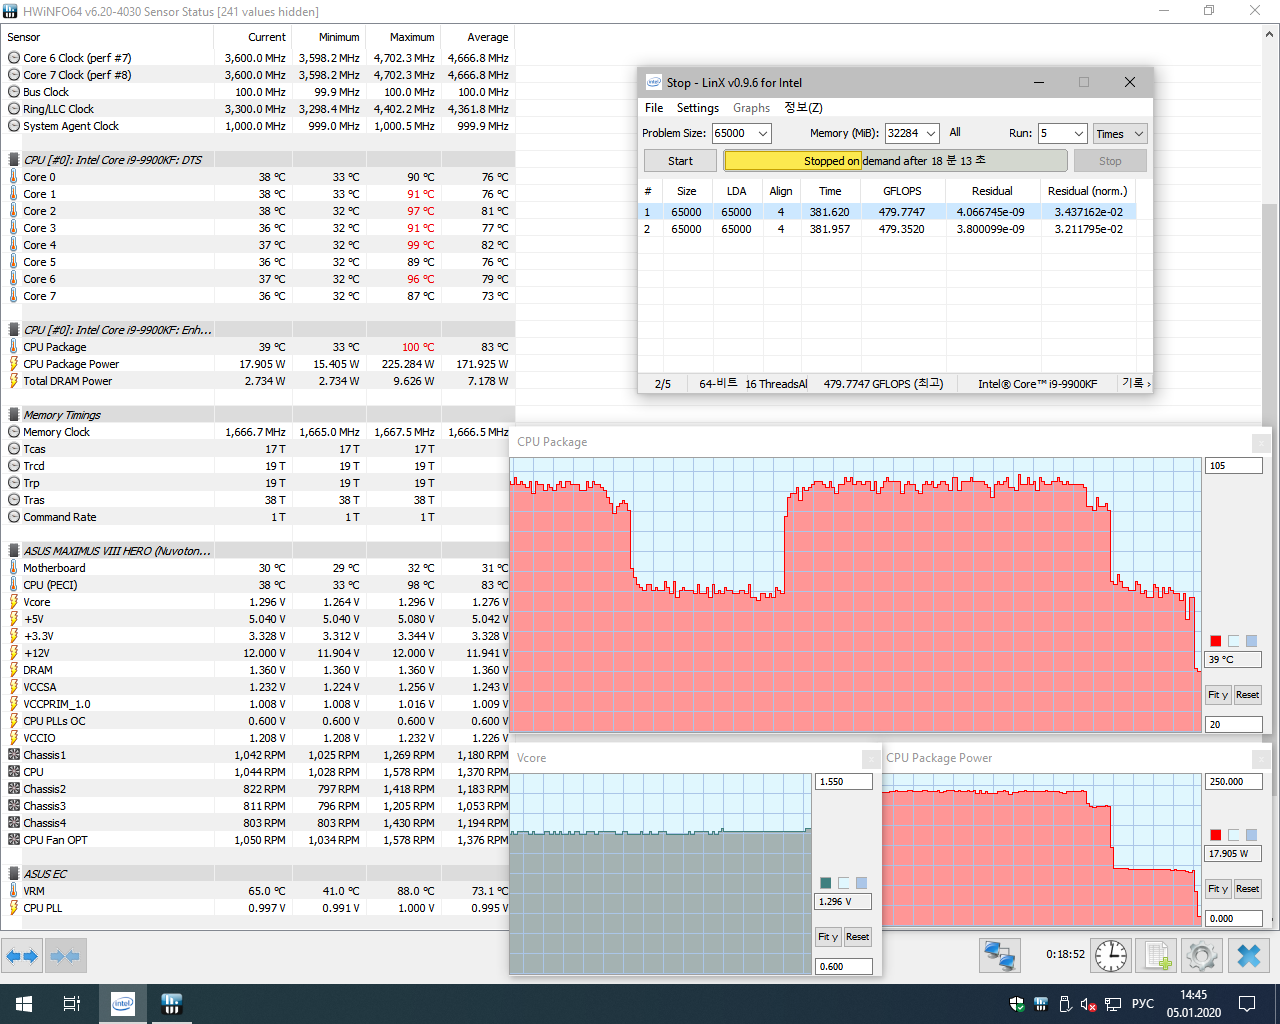This screenshot has width=1280, height=1024.
Task: Close the CPU Package Power graph panel
Action: 1262,758
